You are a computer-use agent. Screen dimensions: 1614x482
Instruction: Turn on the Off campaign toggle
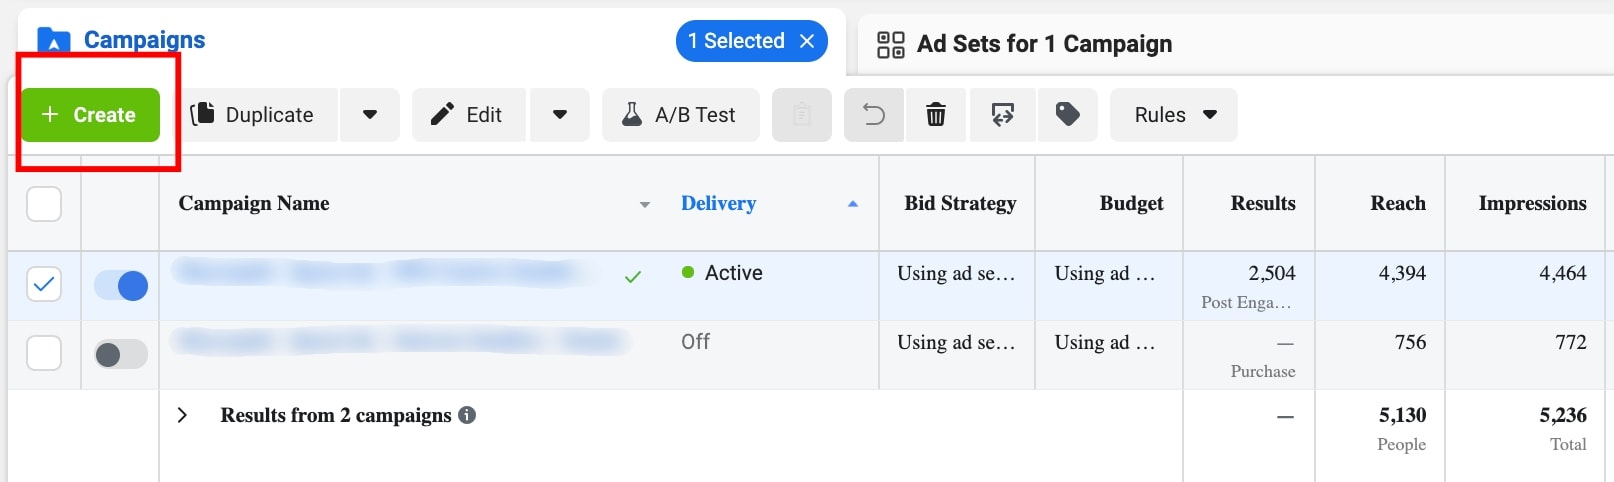pos(121,354)
